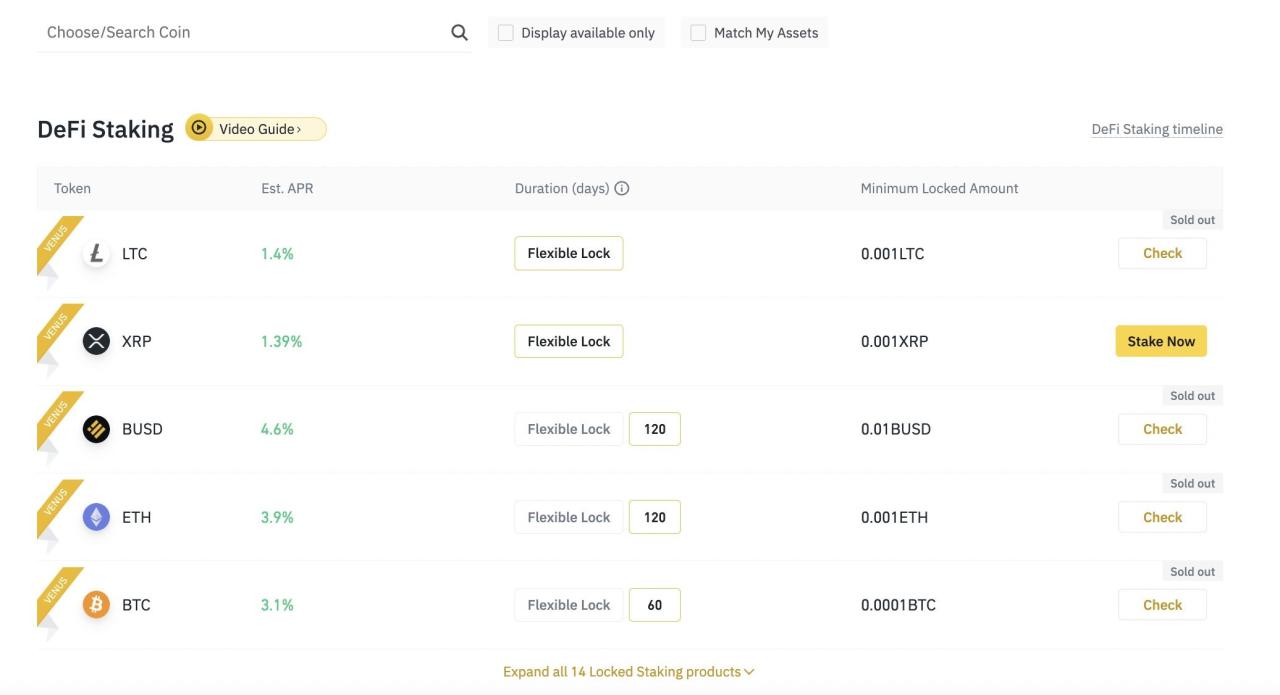This screenshot has width=1280, height=695.
Task: Click the search magnifier icon
Action: click(458, 31)
